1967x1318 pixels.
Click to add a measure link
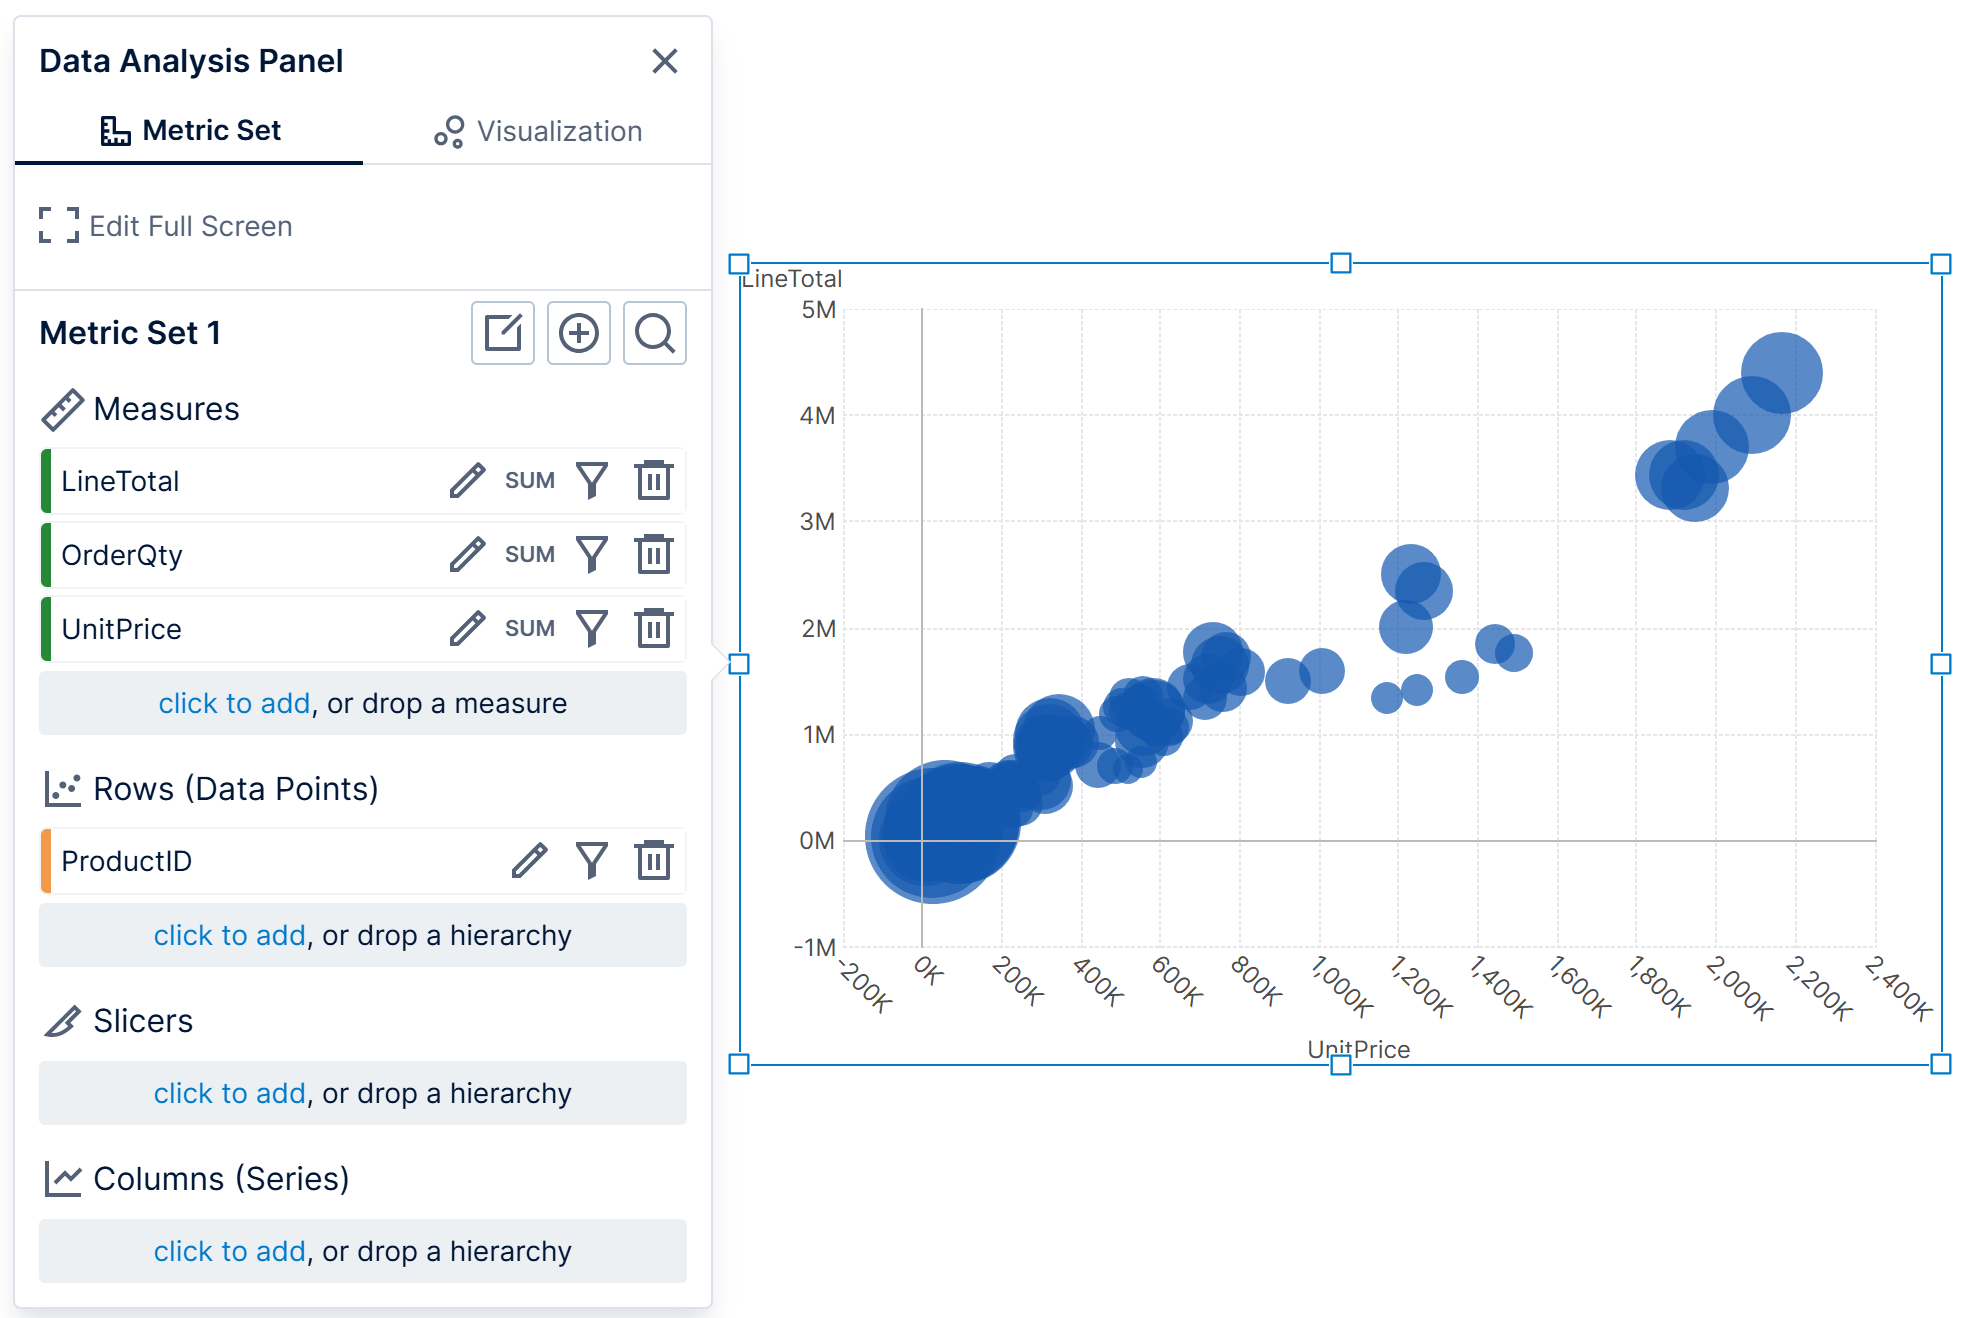pos(234,704)
